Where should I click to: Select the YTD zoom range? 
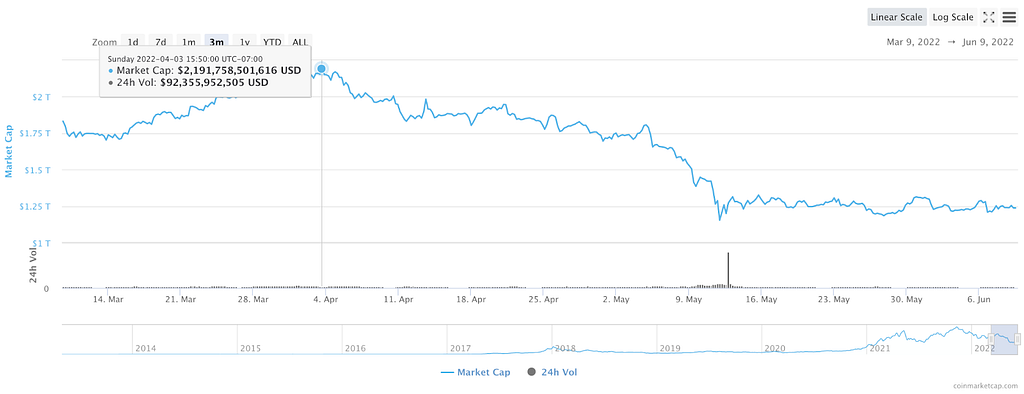coord(272,42)
